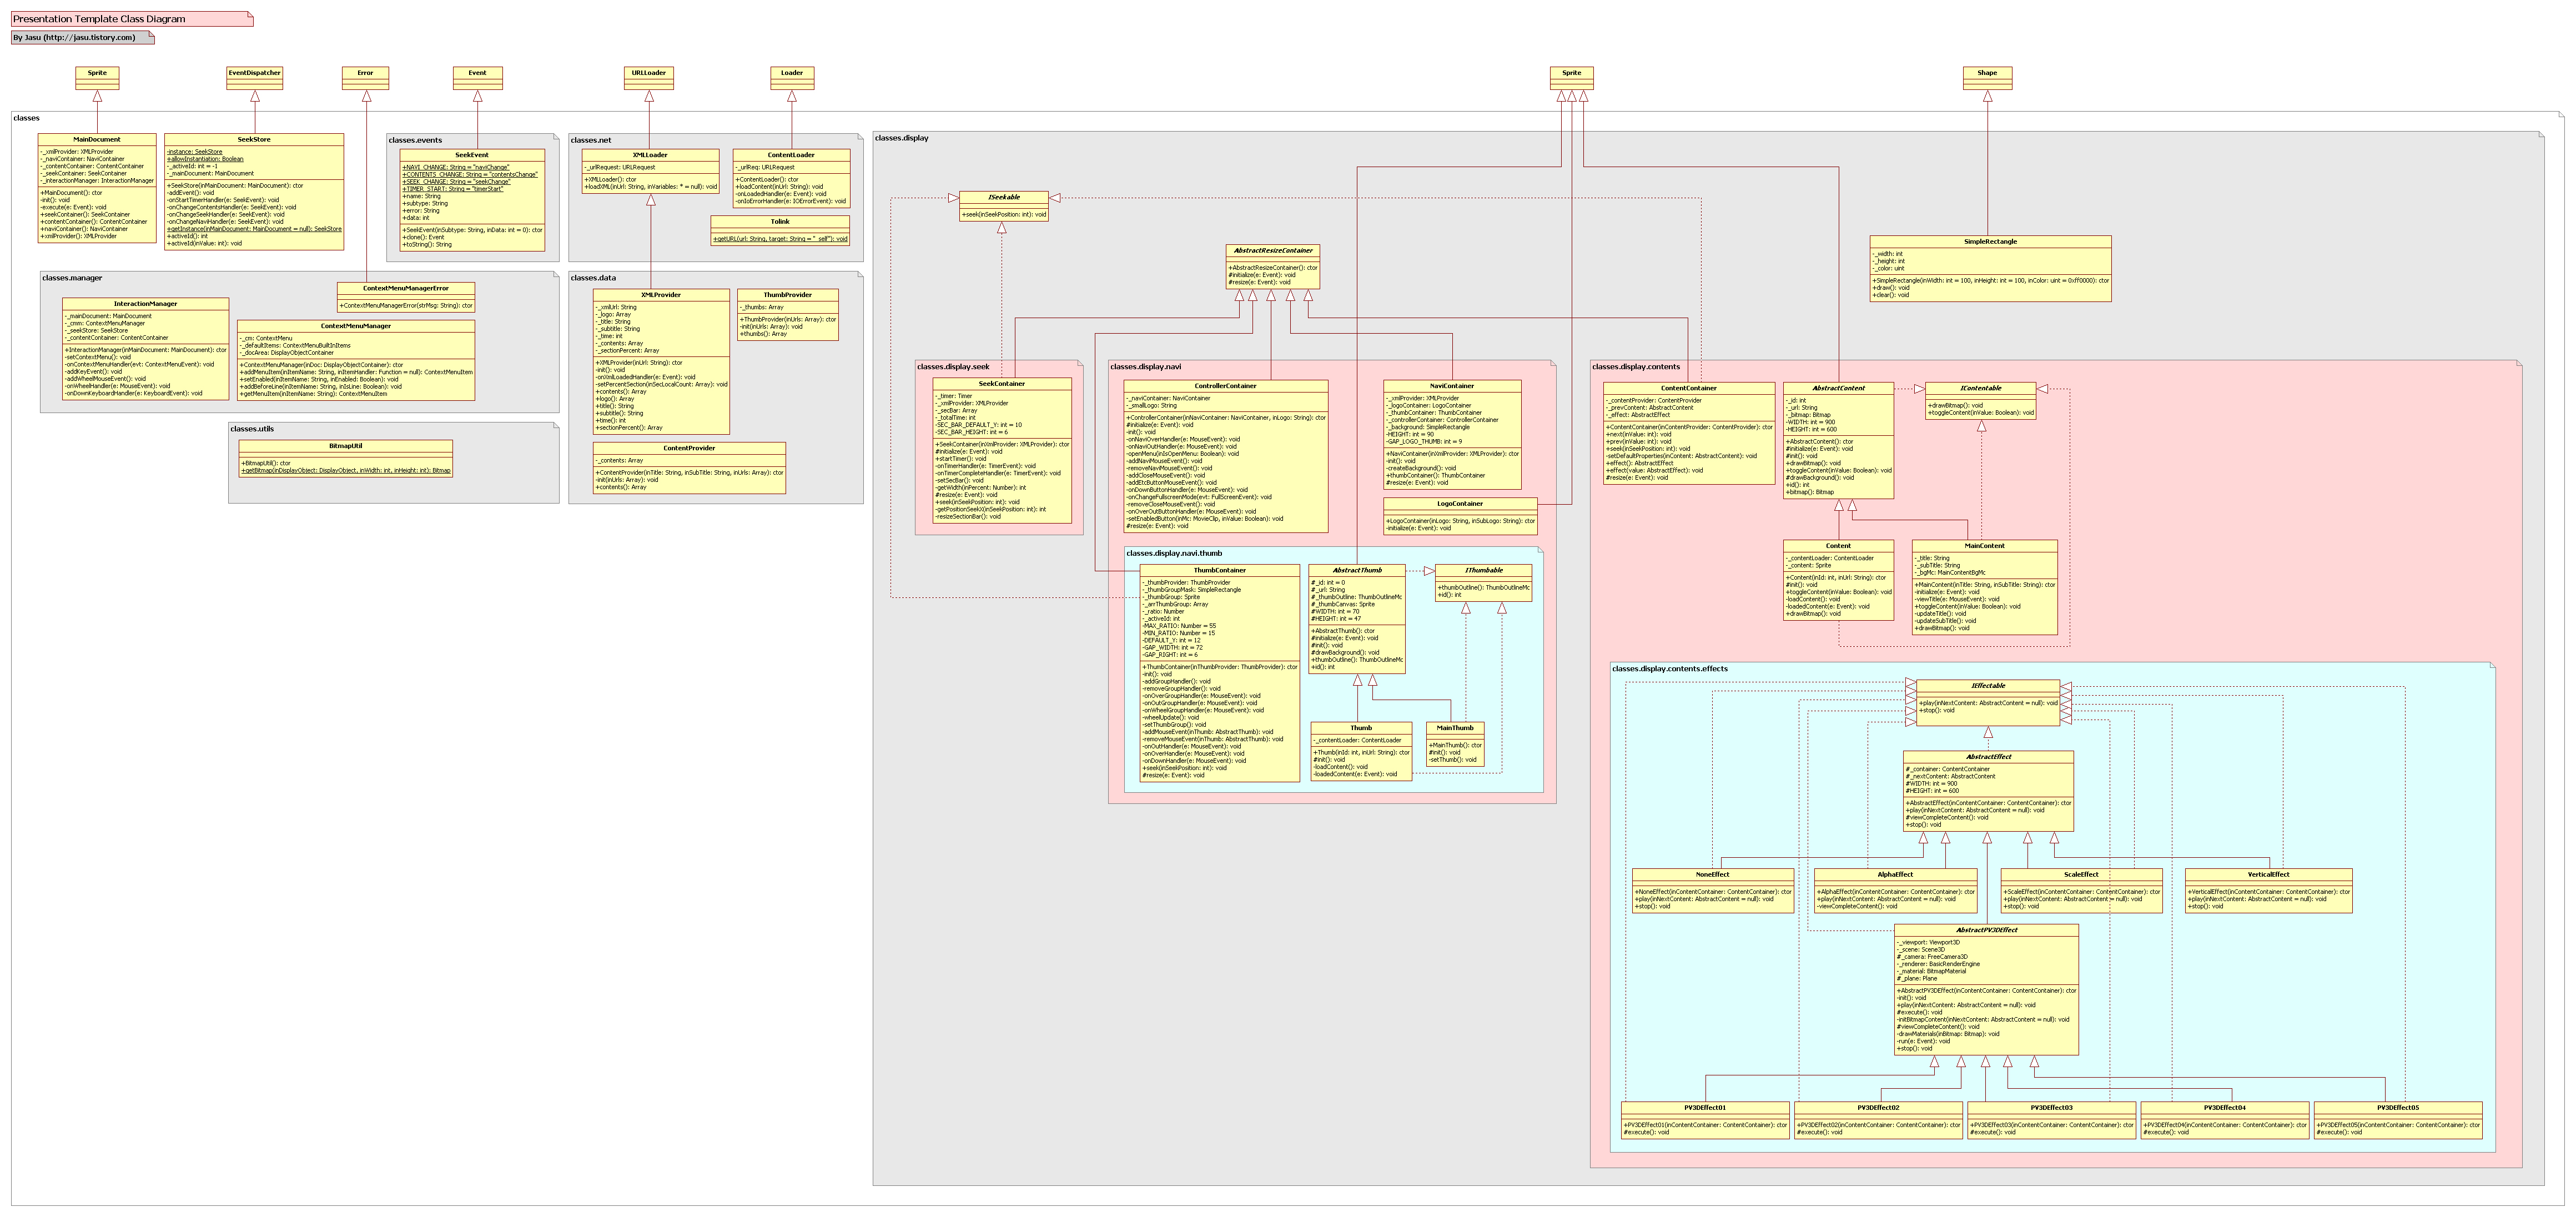Click the IThumbable interface name
Screen dimensions: 2576x1217
click(x=1484, y=570)
